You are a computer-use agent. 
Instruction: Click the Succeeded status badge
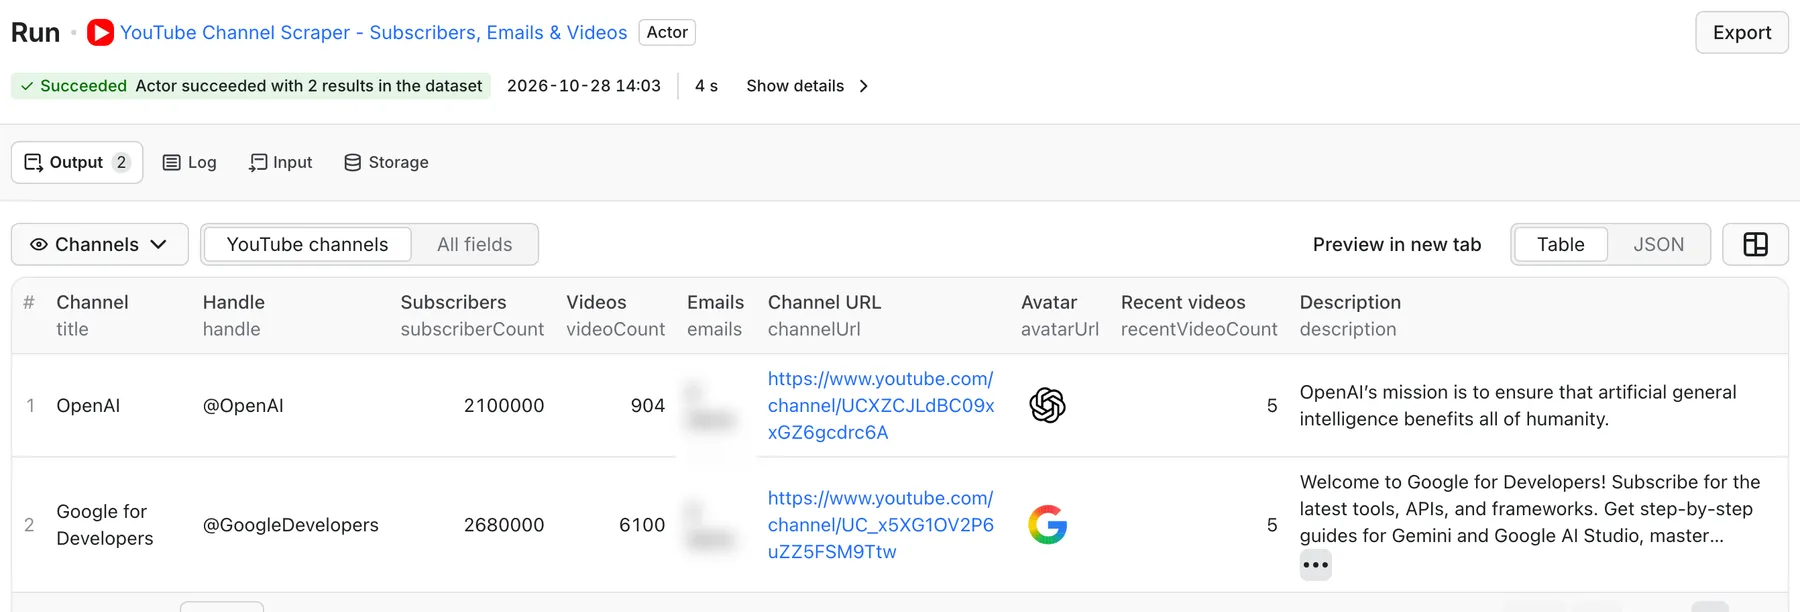point(250,86)
